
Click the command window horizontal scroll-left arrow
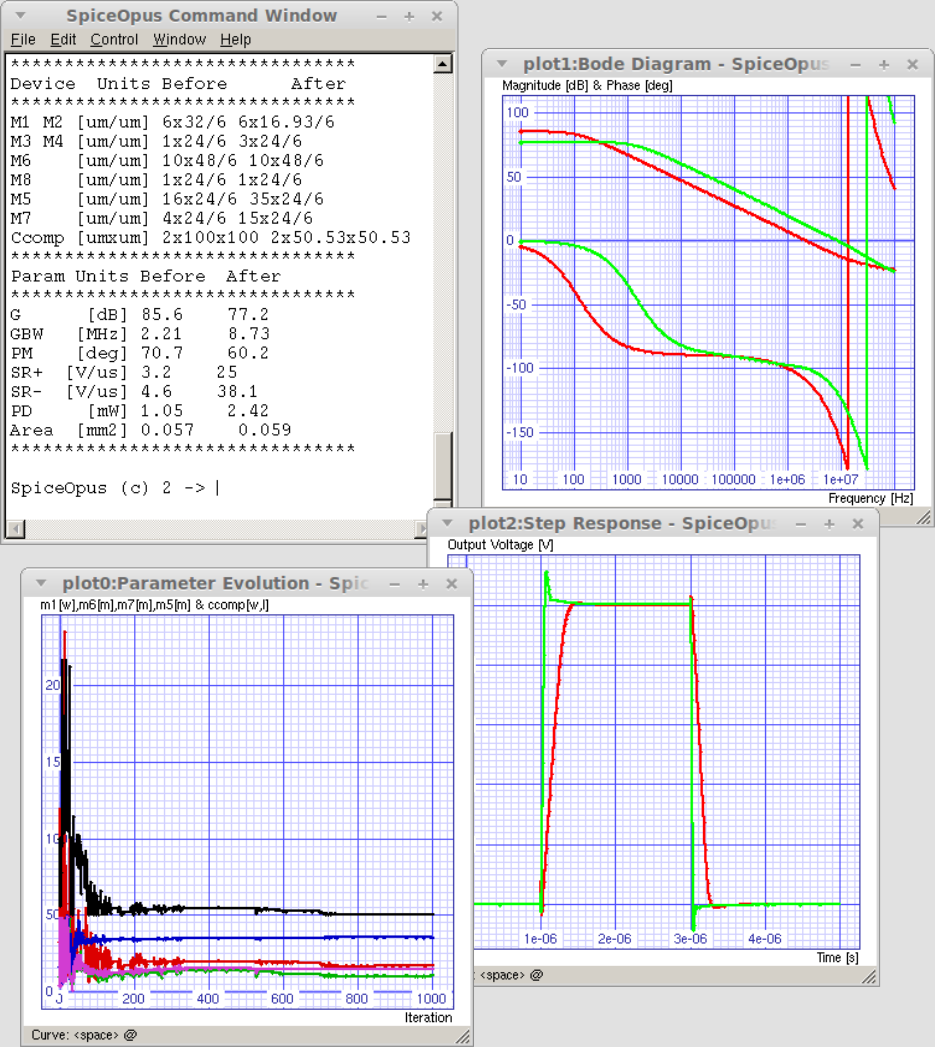click(x=15, y=529)
